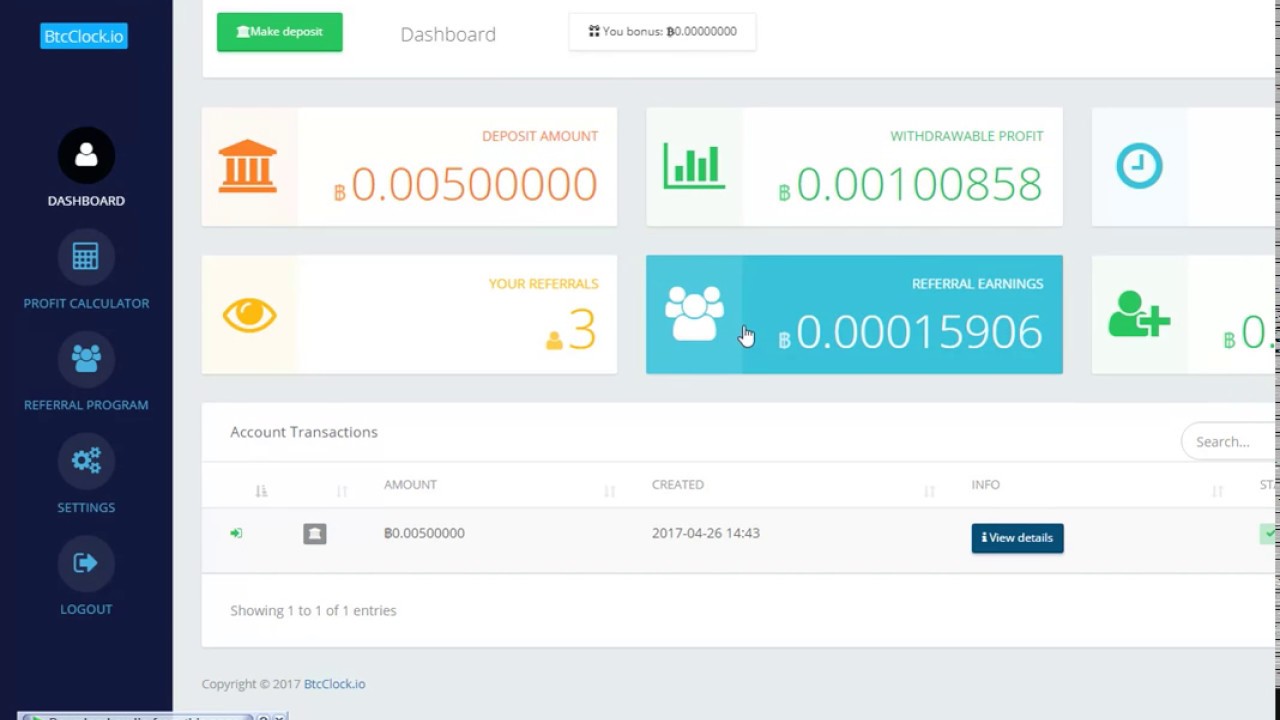Select SETTINGS sidebar label

tap(86, 507)
